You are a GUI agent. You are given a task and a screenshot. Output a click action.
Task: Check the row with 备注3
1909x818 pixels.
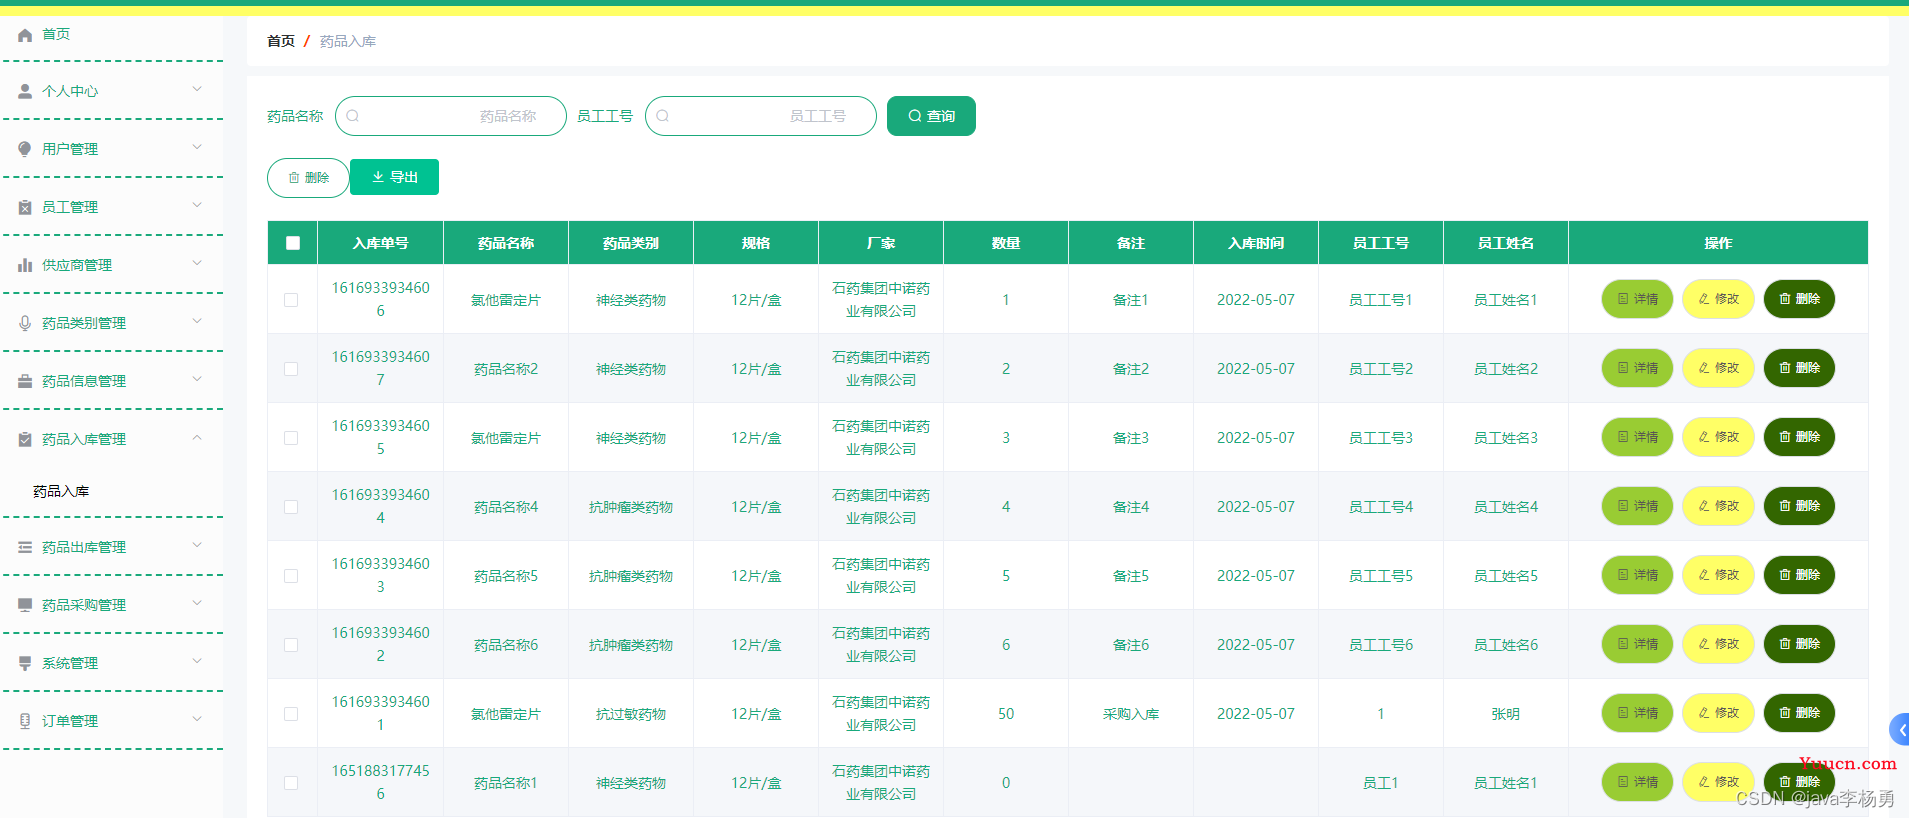coord(291,438)
